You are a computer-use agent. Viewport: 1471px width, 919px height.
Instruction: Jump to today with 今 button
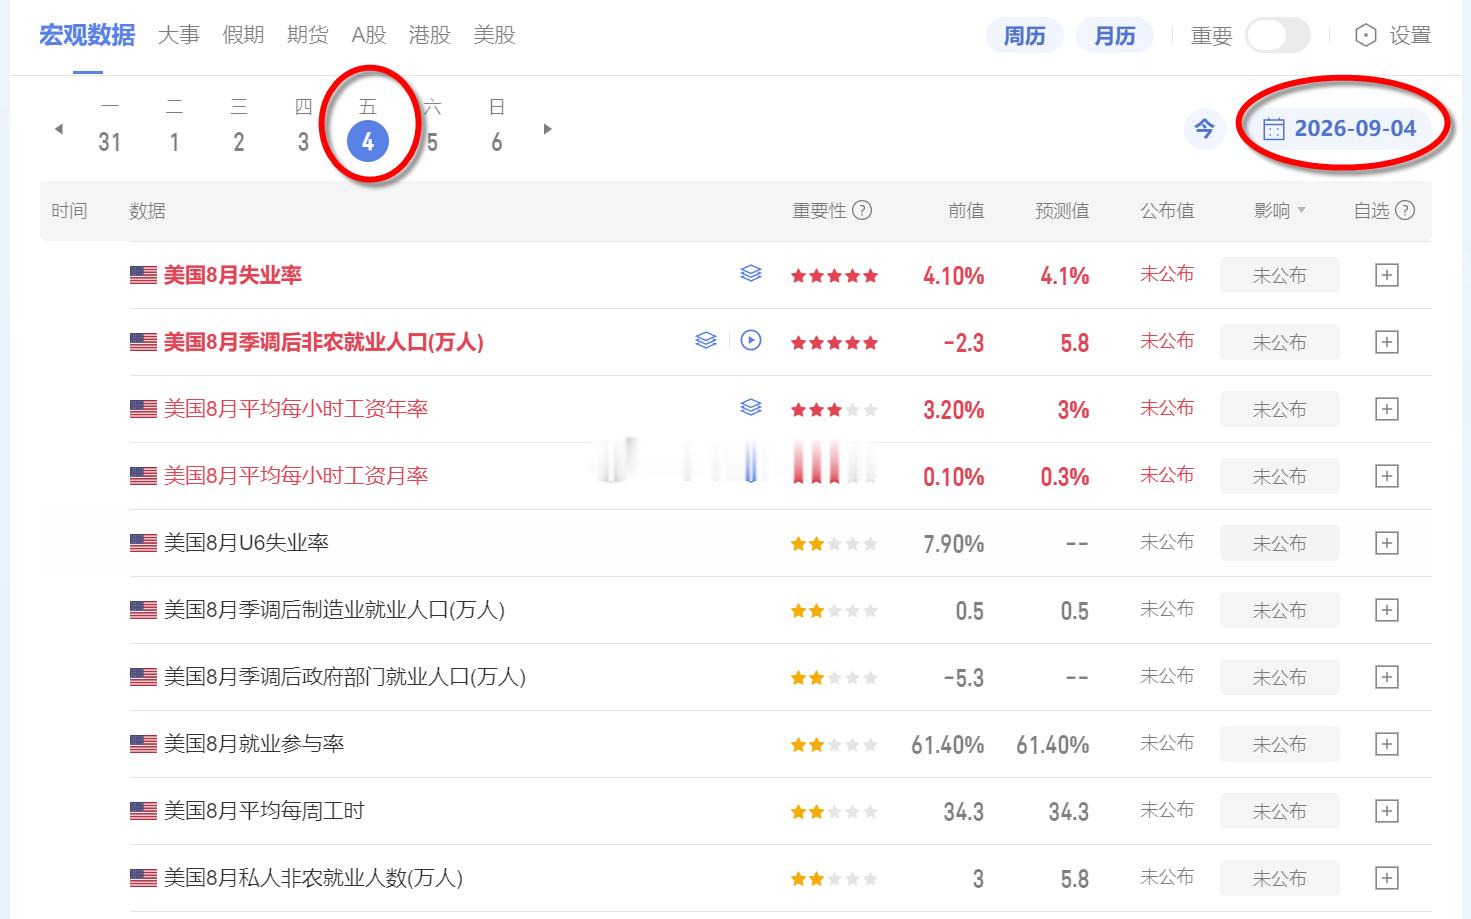pos(1205,128)
